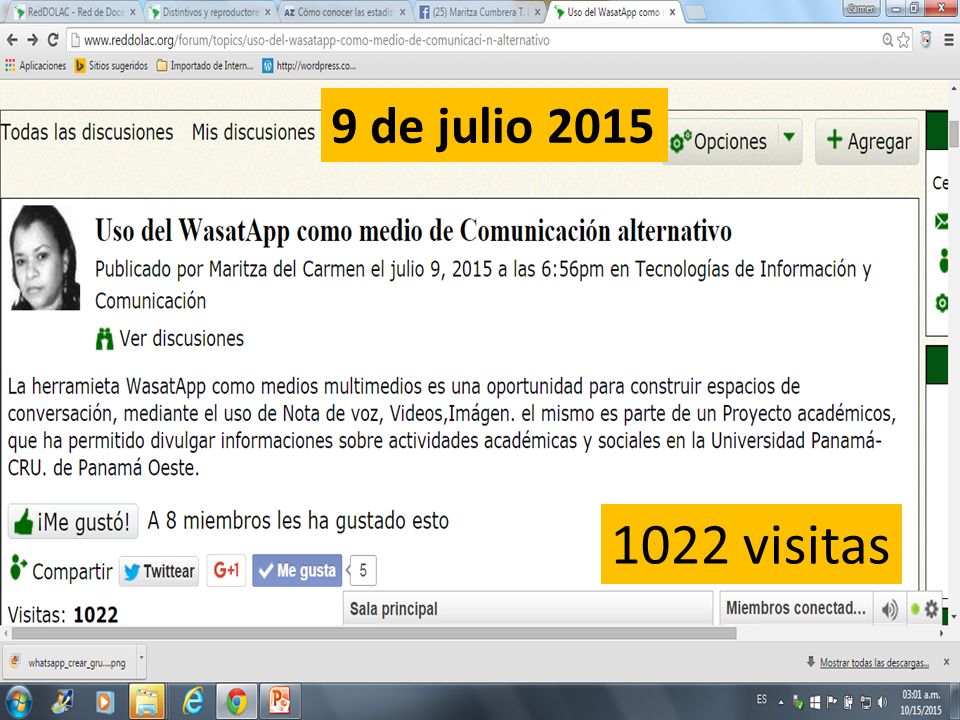Viewport: 960px width, 720px height.
Task: Click the vertical scrollbar thumb
Action: pyautogui.click(x=954, y=134)
